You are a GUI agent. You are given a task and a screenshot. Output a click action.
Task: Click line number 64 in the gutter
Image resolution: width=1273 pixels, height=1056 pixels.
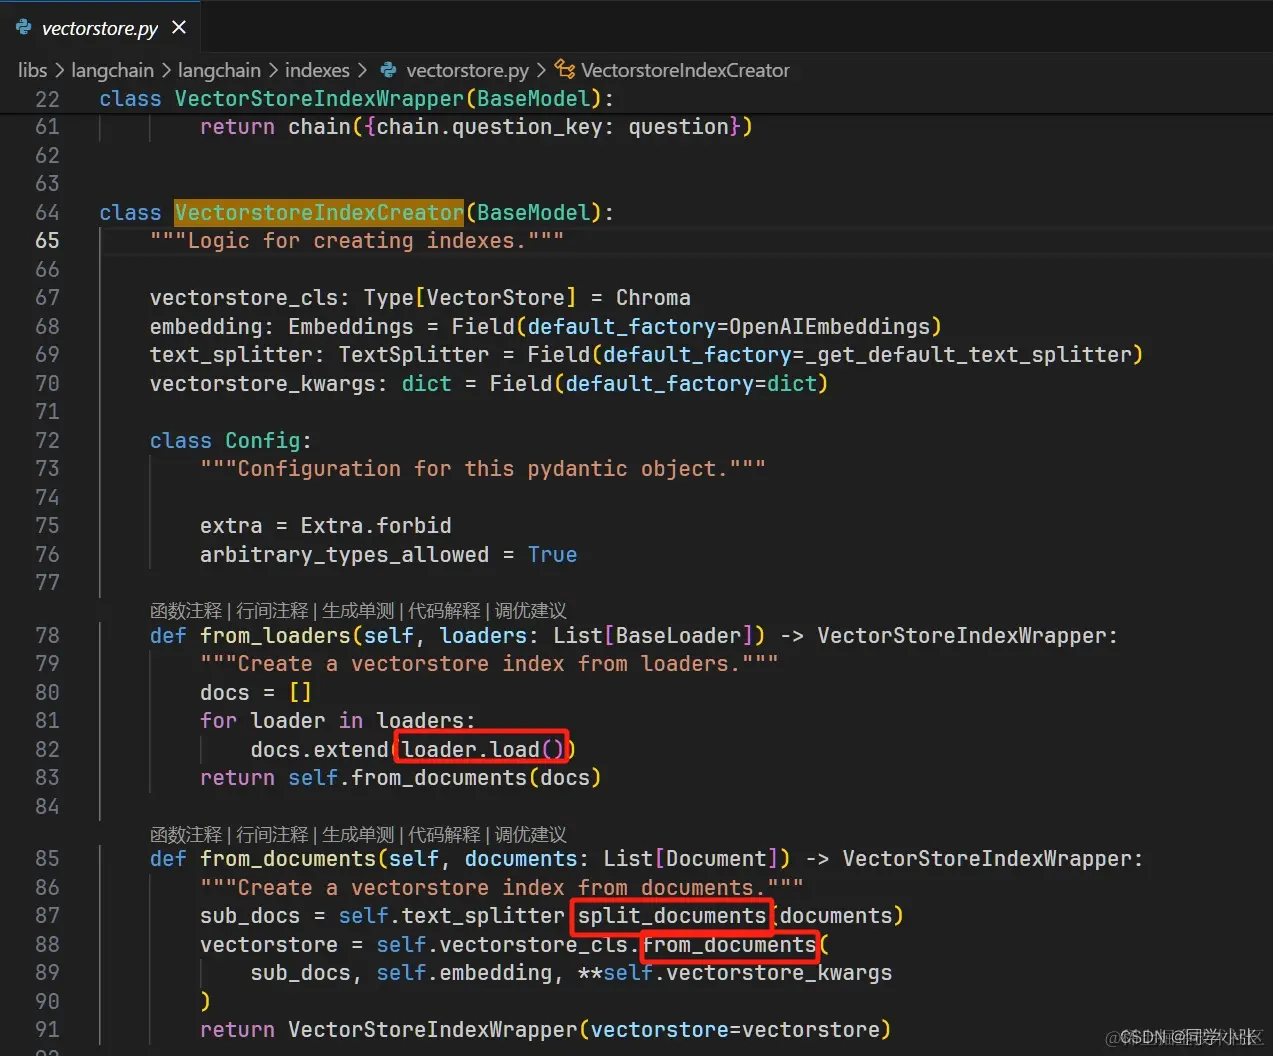coord(47,213)
